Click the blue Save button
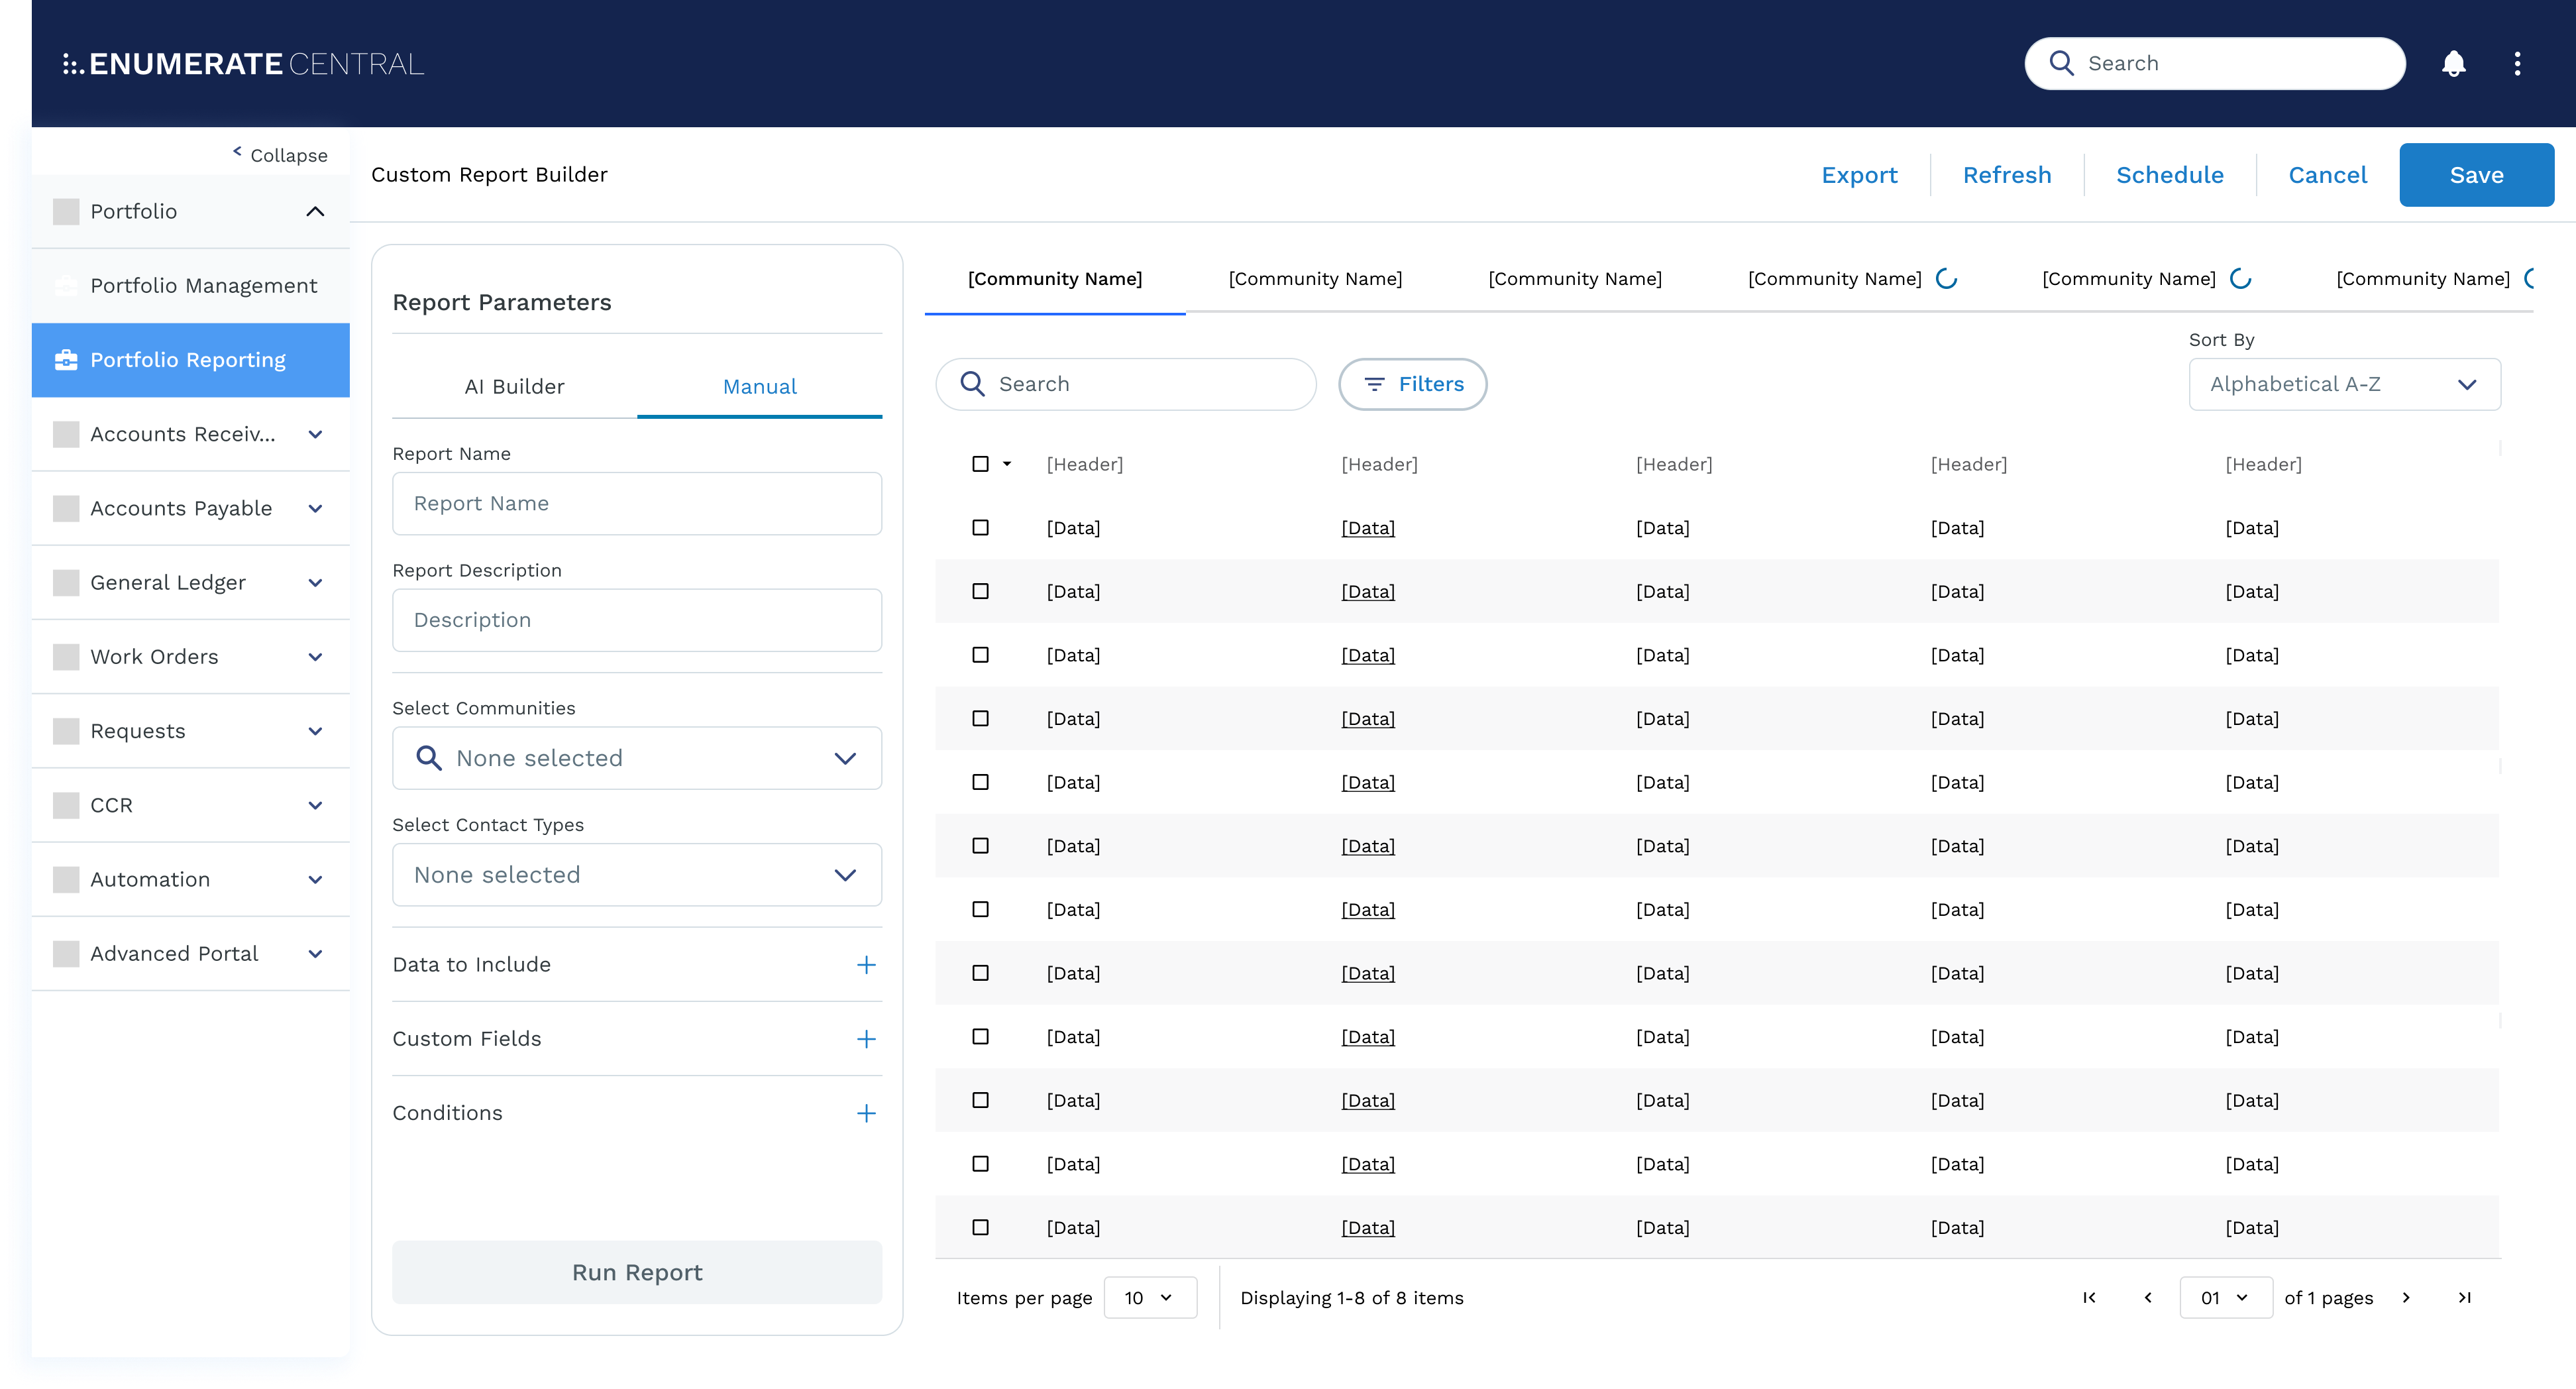This screenshot has width=2576, height=1389. pyautogui.click(x=2476, y=175)
